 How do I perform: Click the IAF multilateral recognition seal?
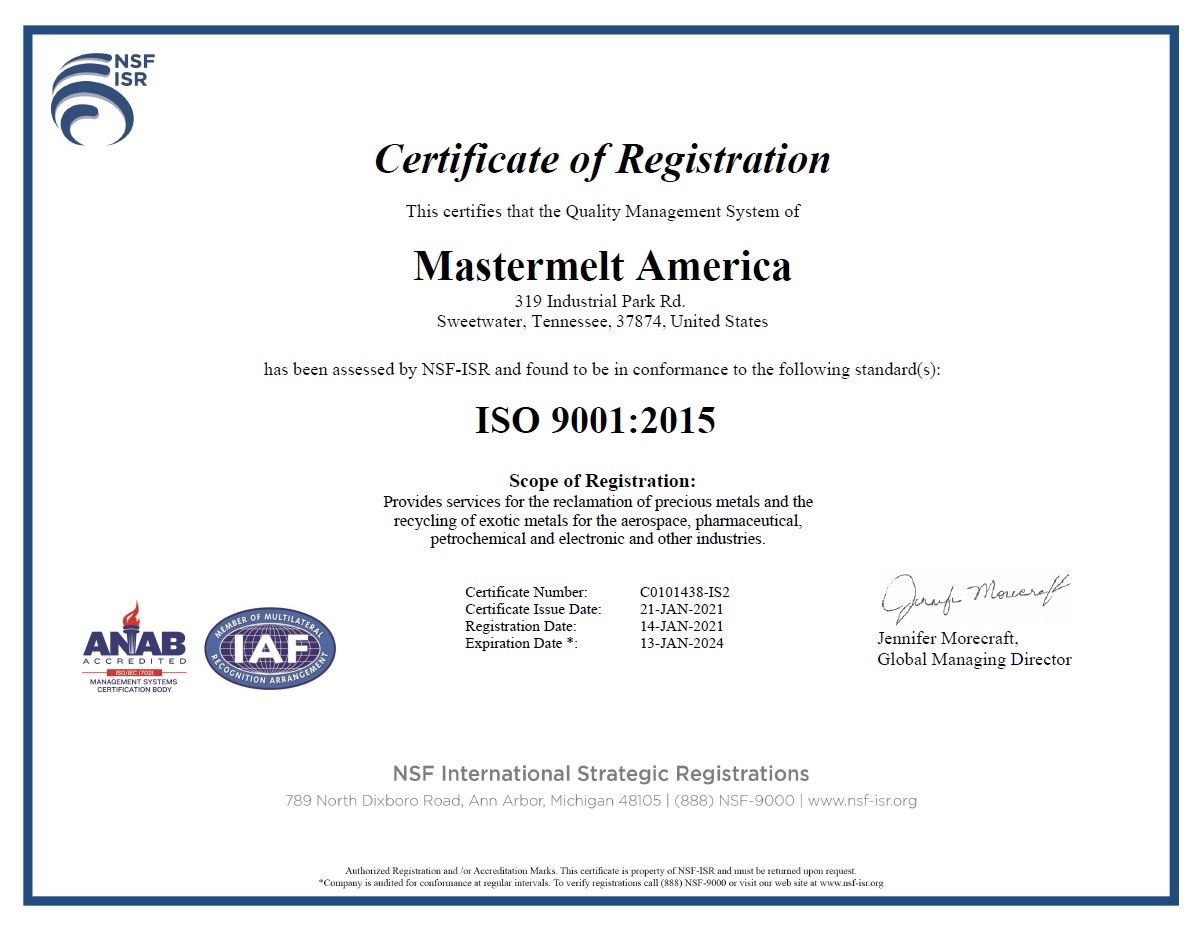click(x=270, y=648)
